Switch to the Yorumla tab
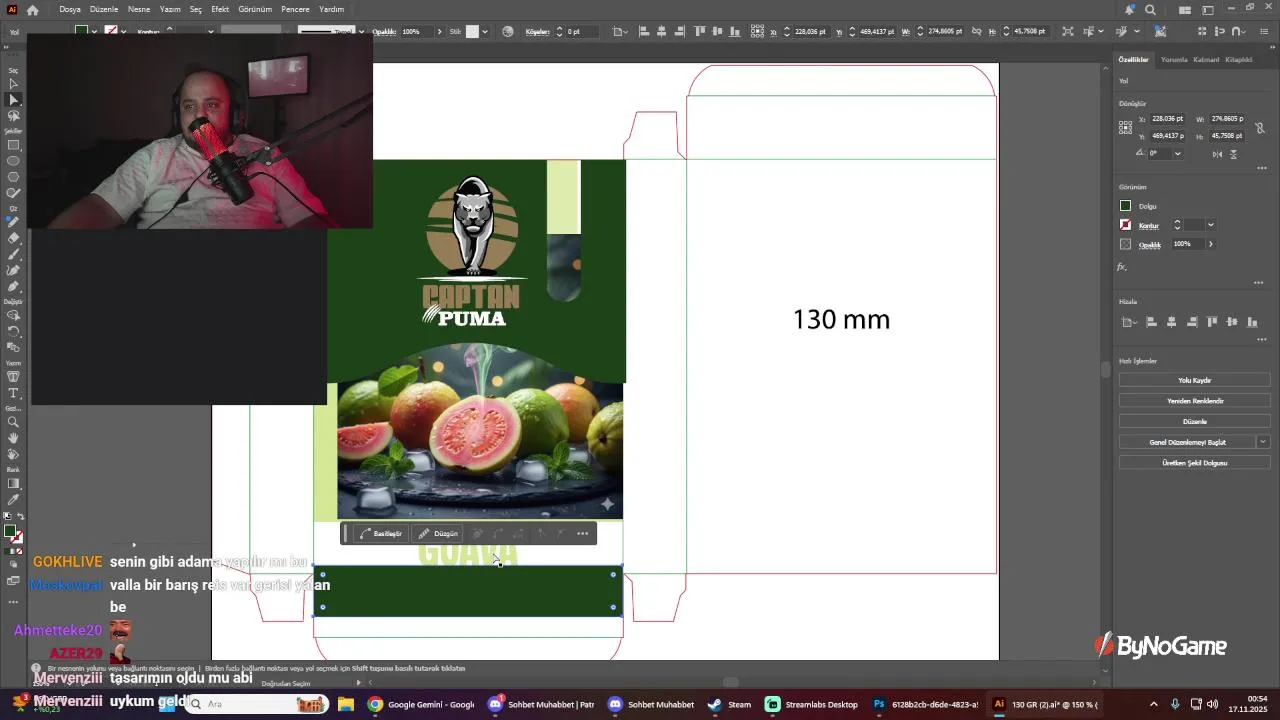This screenshot has width=1280, height=720. pos(1174,59)
